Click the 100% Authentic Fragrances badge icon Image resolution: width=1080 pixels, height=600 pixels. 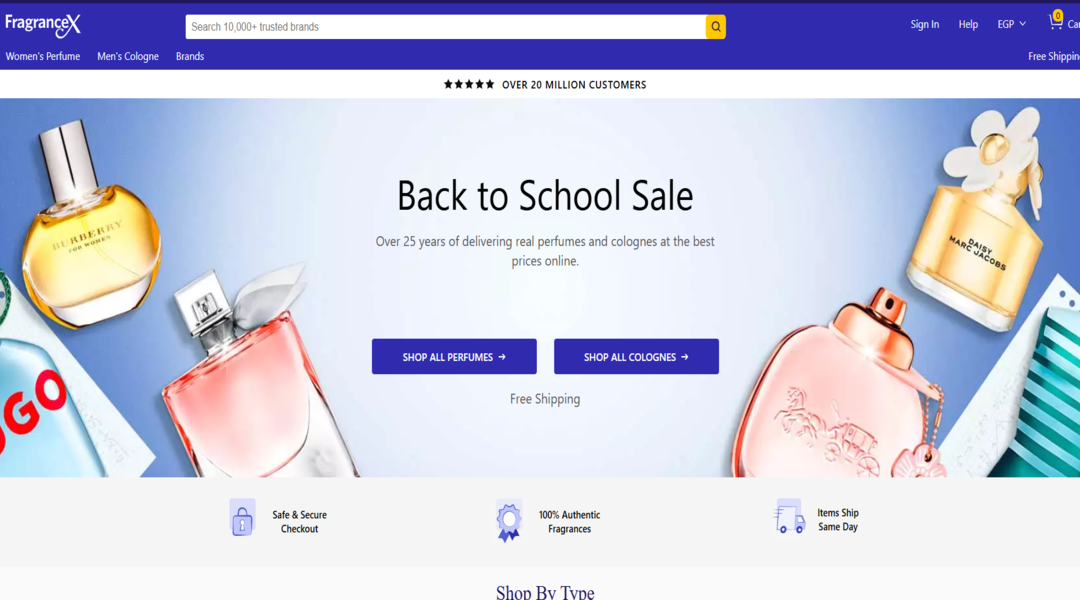click(x=509, y=520)
